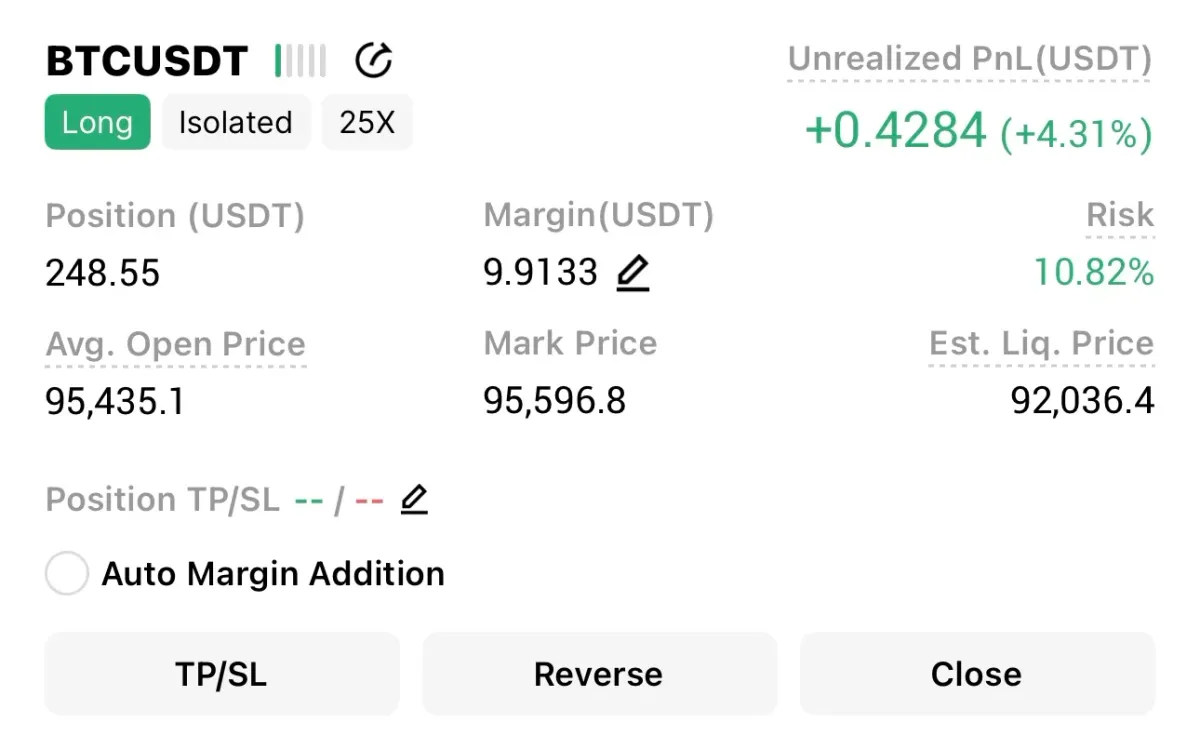Tap the +0.4284 unrealized profit value
This screenshot has width=1200, height=749.
pyautogui.click(x=895, y=132)
